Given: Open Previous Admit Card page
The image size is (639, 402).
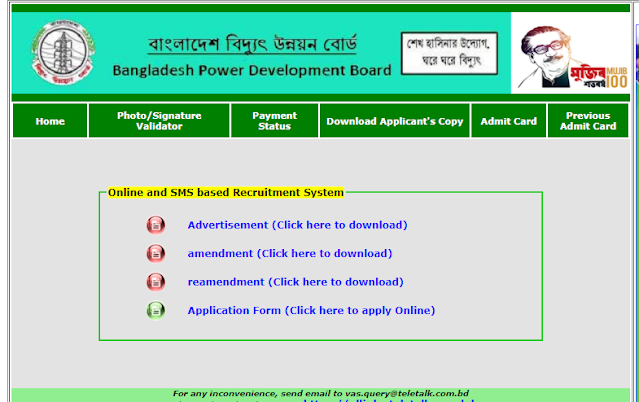Looking at the screenshot, I should pos(588,121).
